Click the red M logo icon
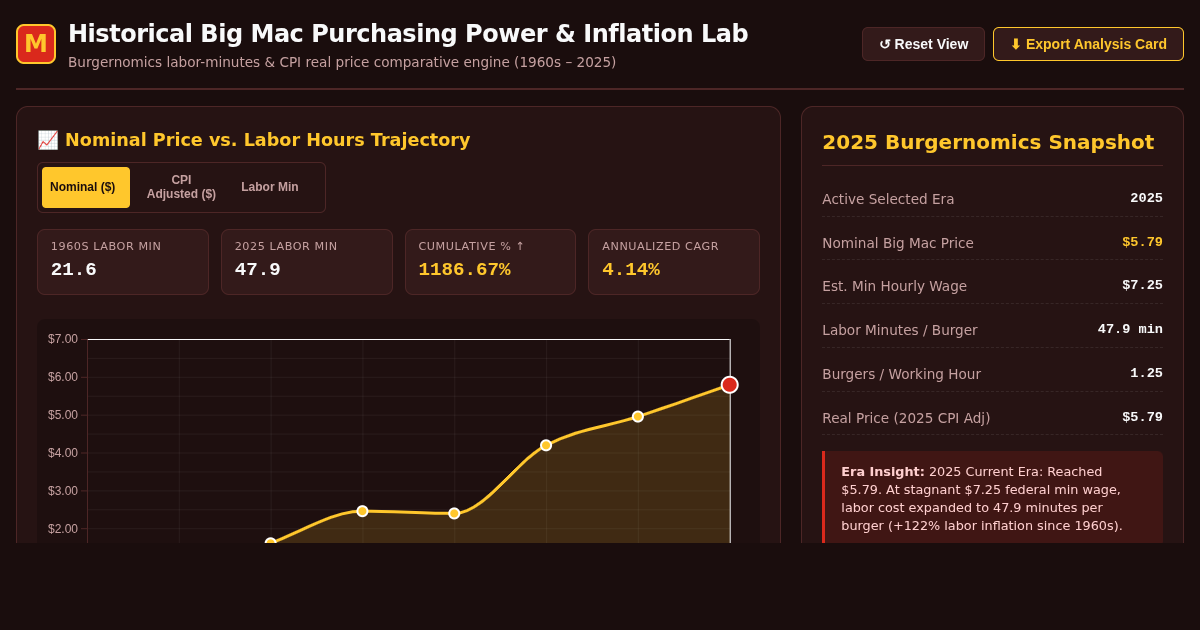Viewport: 1200px width, 630px height. click(36, 44)
